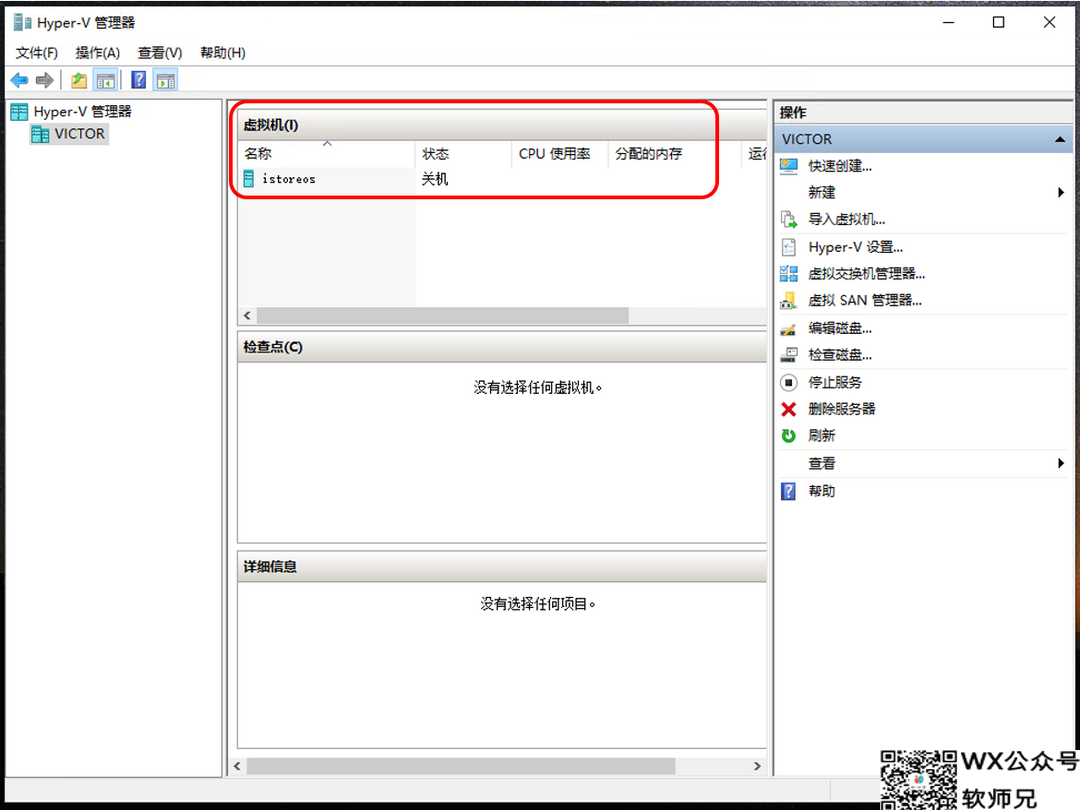Expand the 查看 submenu arrow in actions
This screenshot has height=810, width=1080.
[1061, 464]
